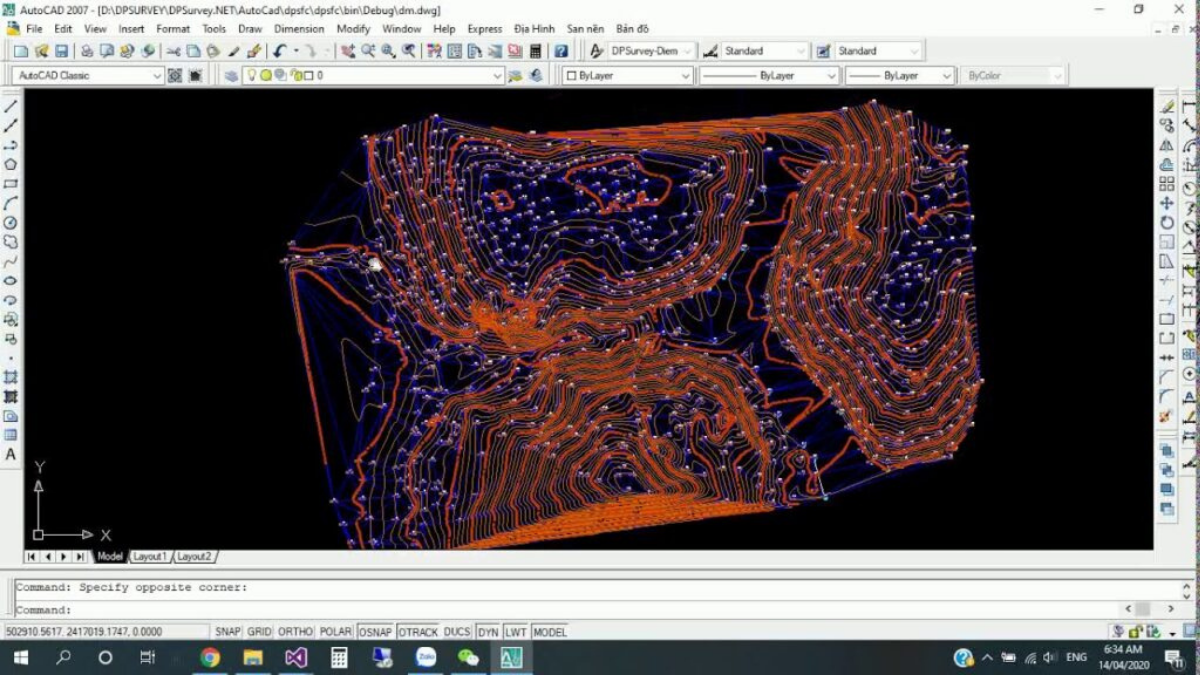Select the Move modify tool
Viewport: 1200px width, 675px height.
pyautogui.click(x=1167, y=203)
